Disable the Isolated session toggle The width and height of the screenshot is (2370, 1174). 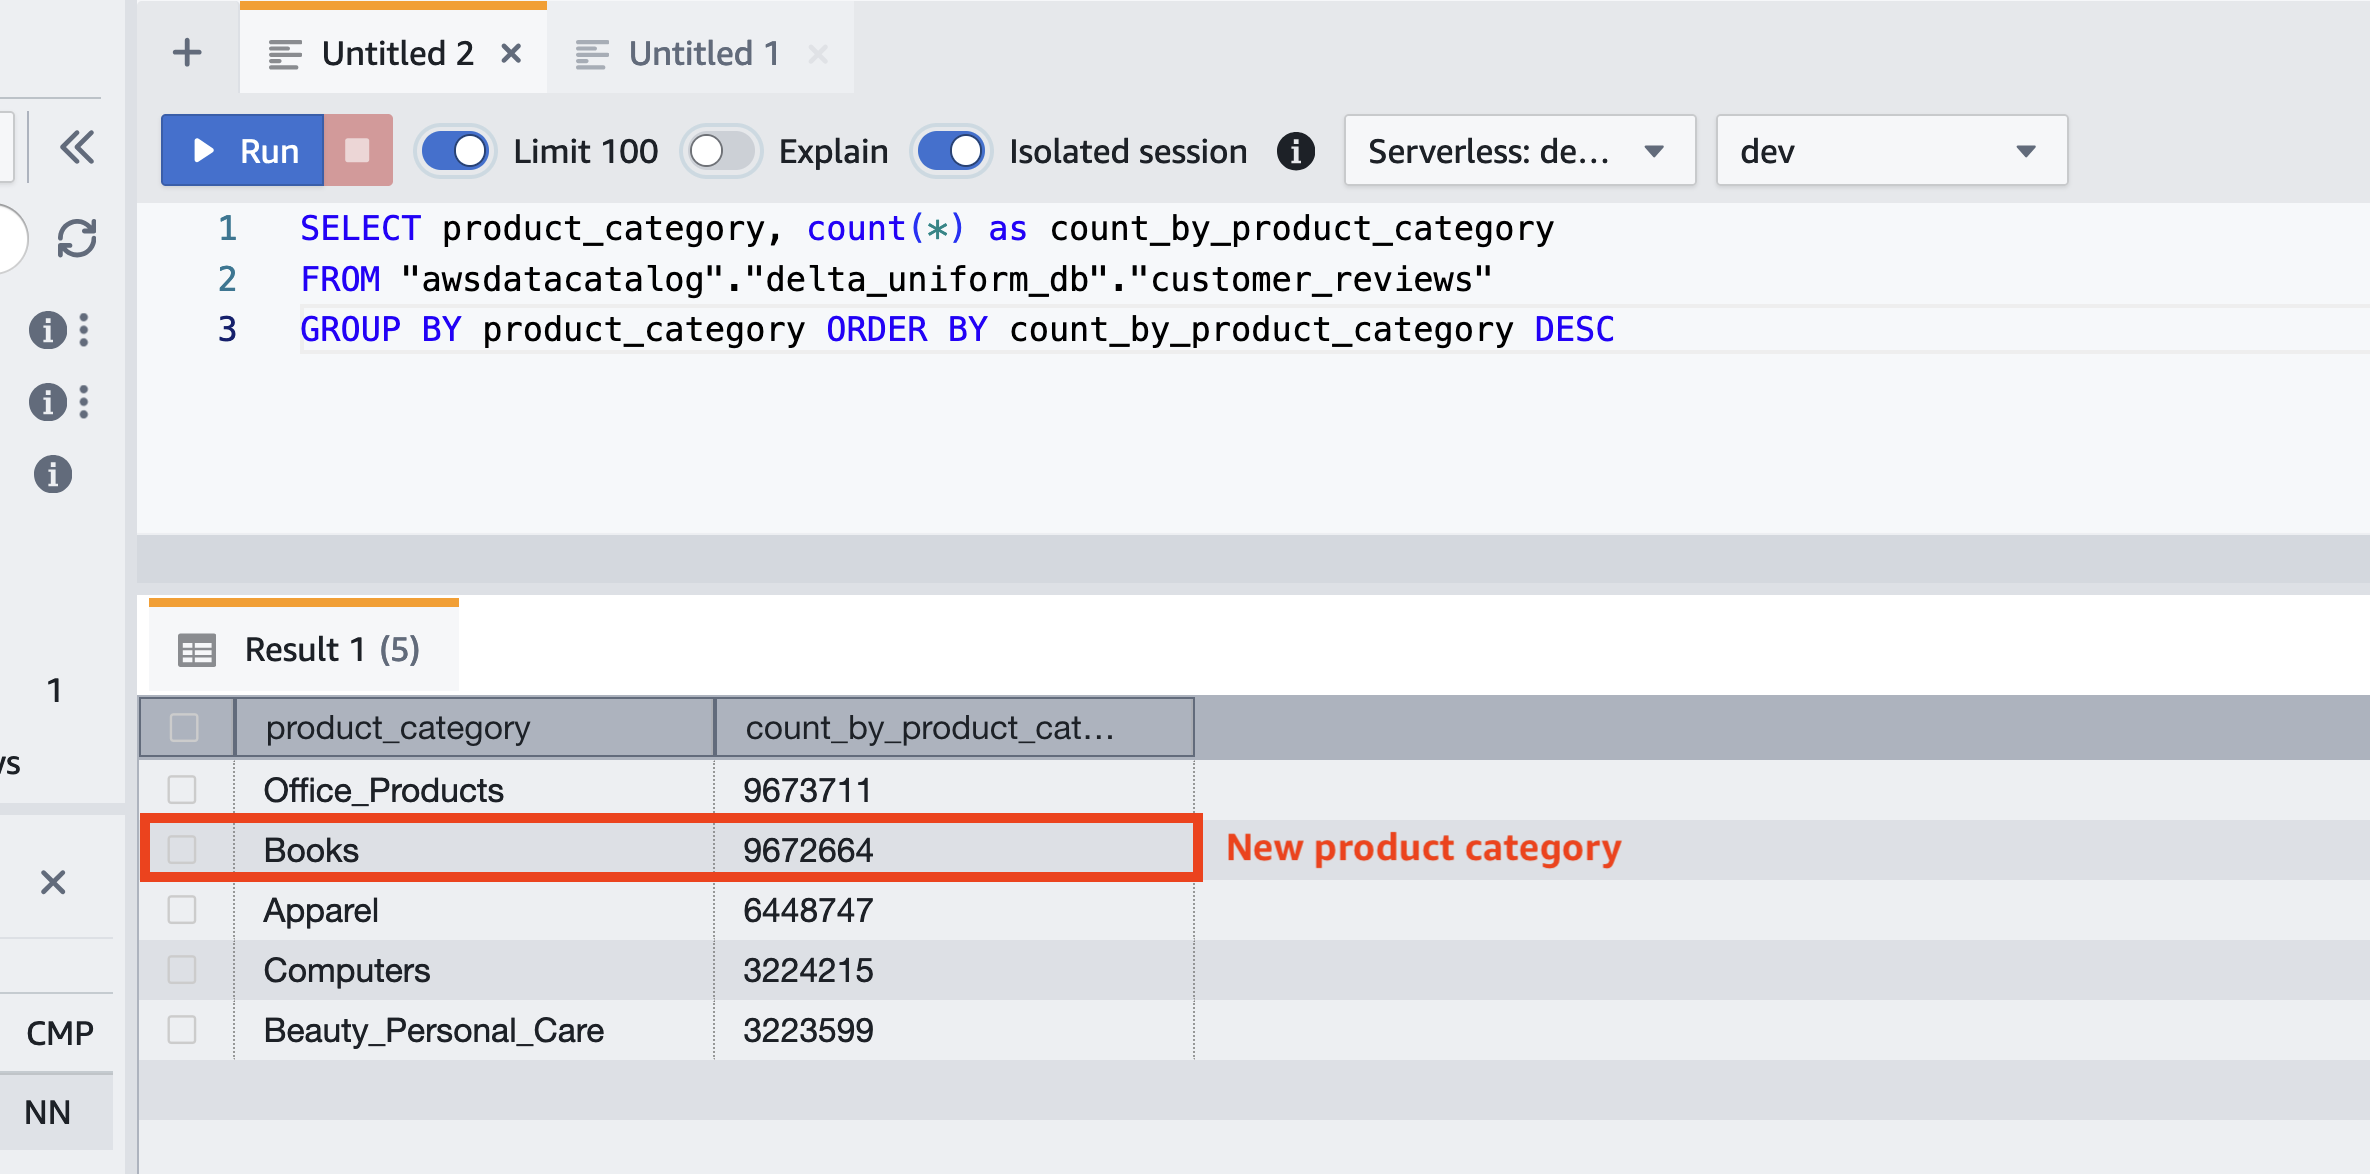point(951,151)
